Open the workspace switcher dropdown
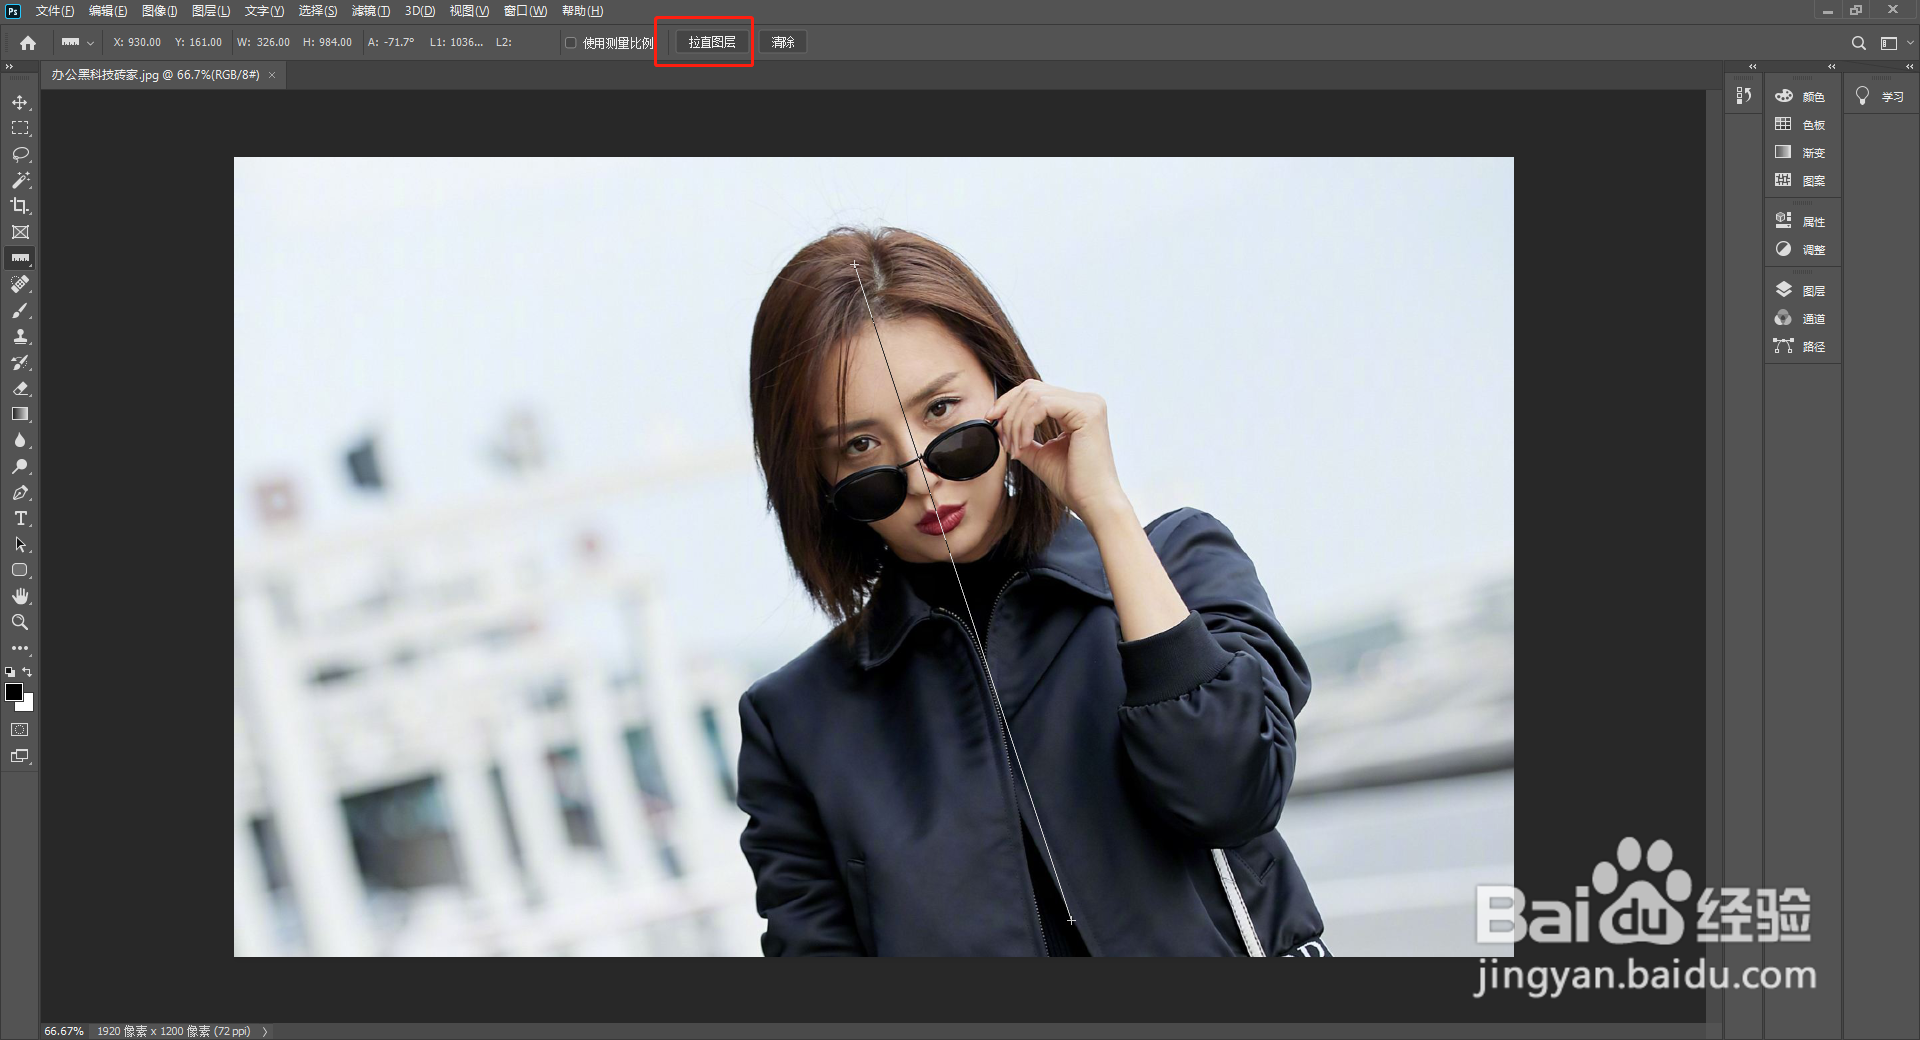 click(1895, 43)
